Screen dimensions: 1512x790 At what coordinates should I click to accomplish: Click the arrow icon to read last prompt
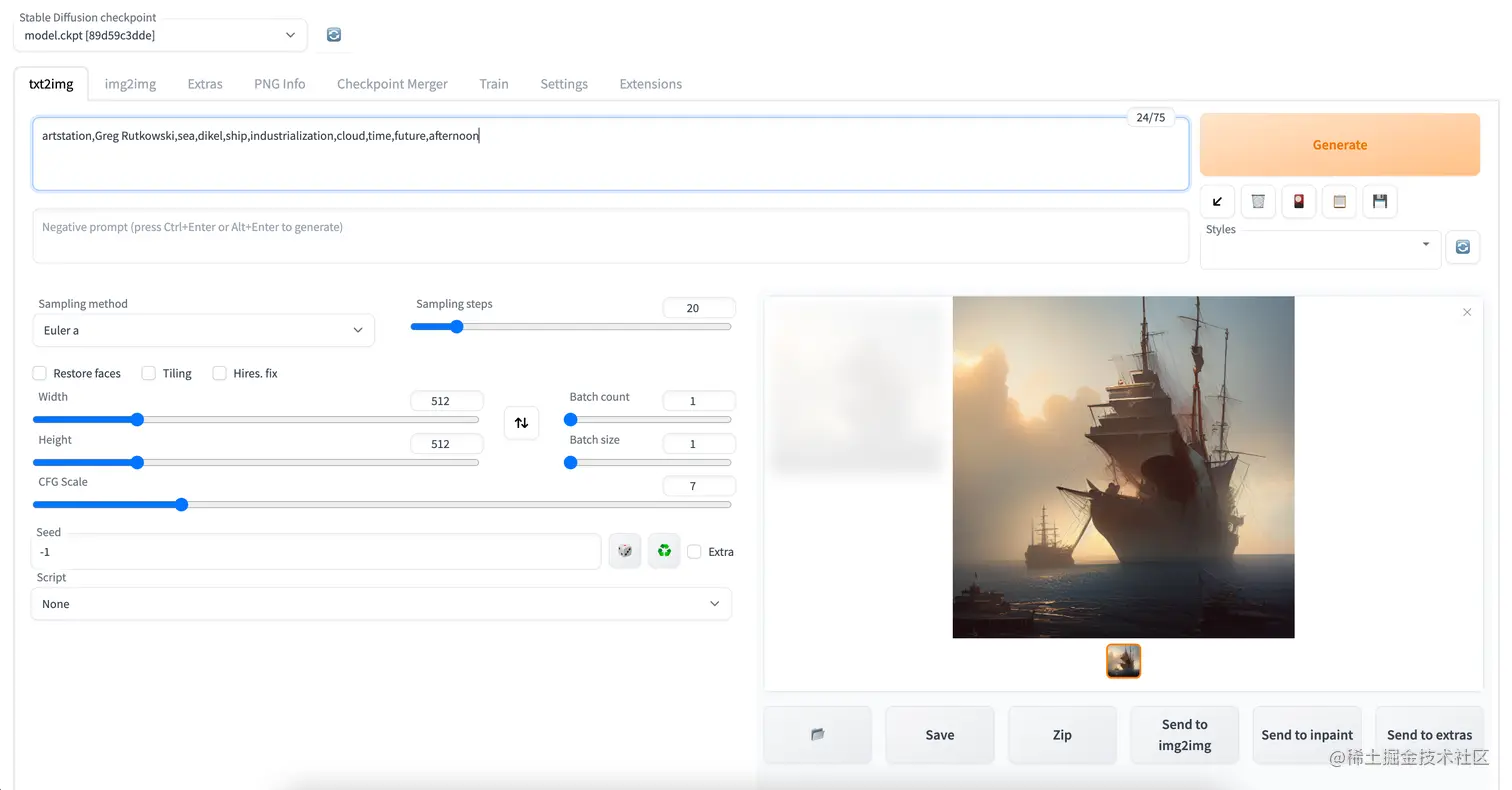click(1217, 201)
